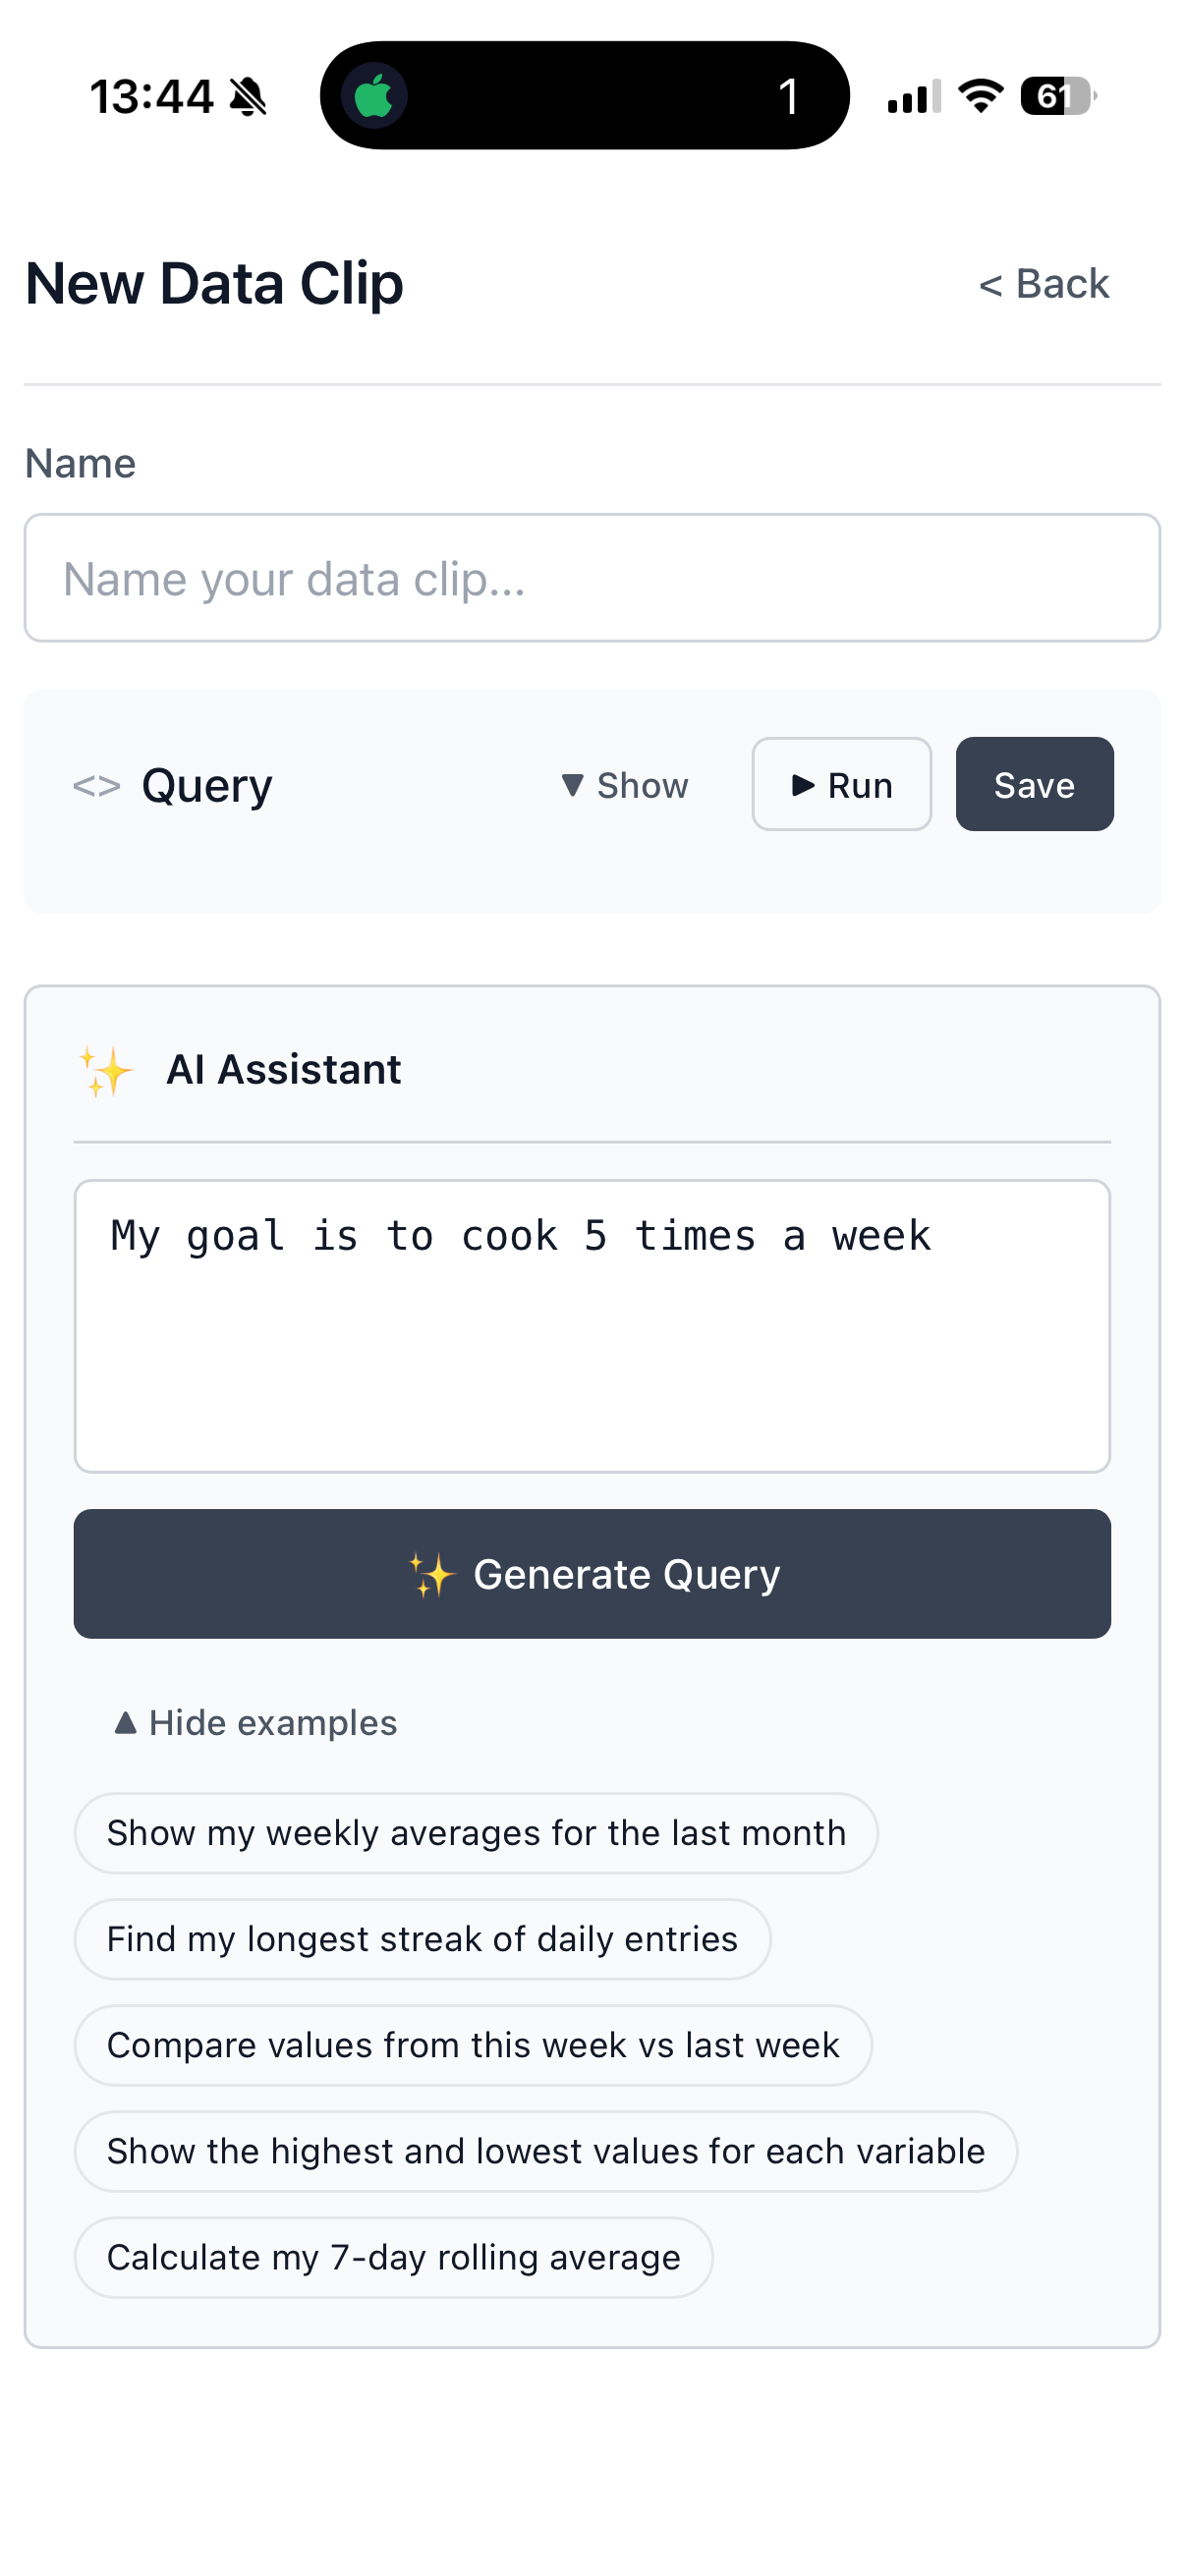Viewport: 1185px width, 2576px height.
Task: Tap the silent mode bell icon
Action: point(248,97)
